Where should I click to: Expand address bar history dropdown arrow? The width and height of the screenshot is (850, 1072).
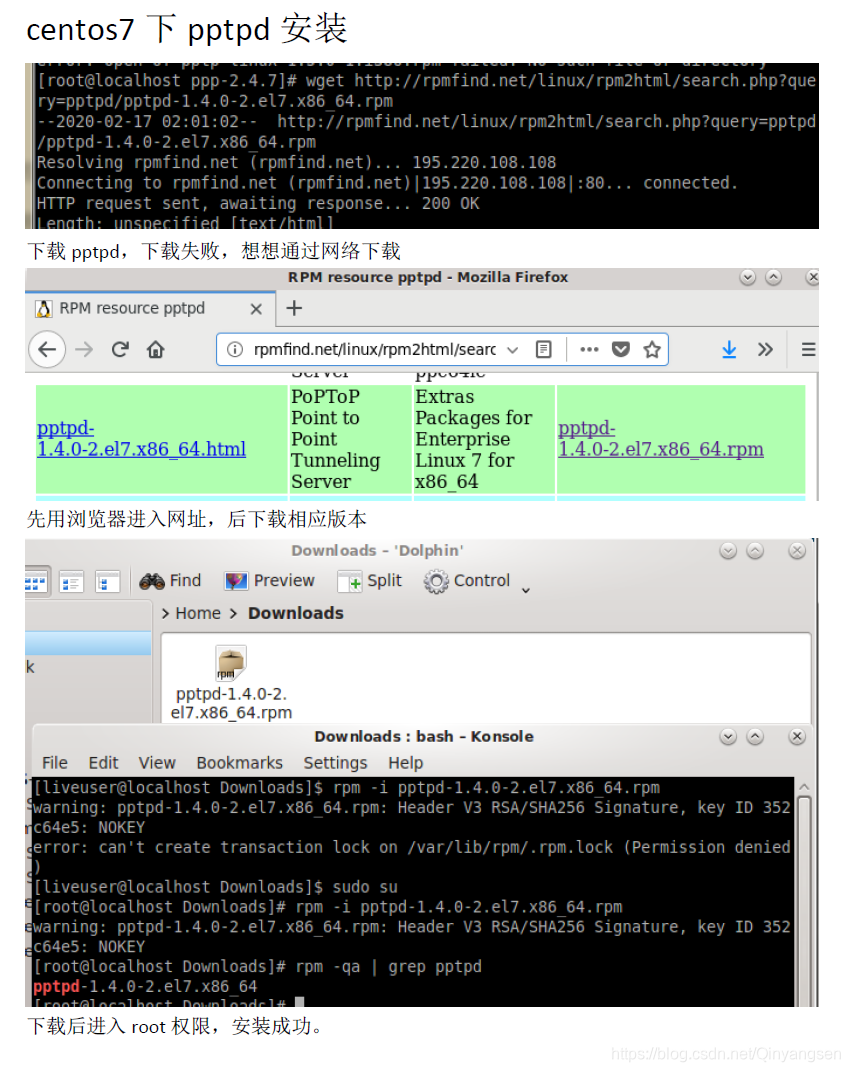tap(512, 349)
